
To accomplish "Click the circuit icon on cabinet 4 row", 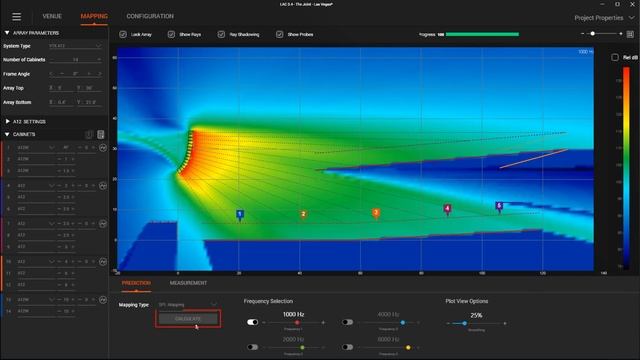I will click(x=103, y=186).
